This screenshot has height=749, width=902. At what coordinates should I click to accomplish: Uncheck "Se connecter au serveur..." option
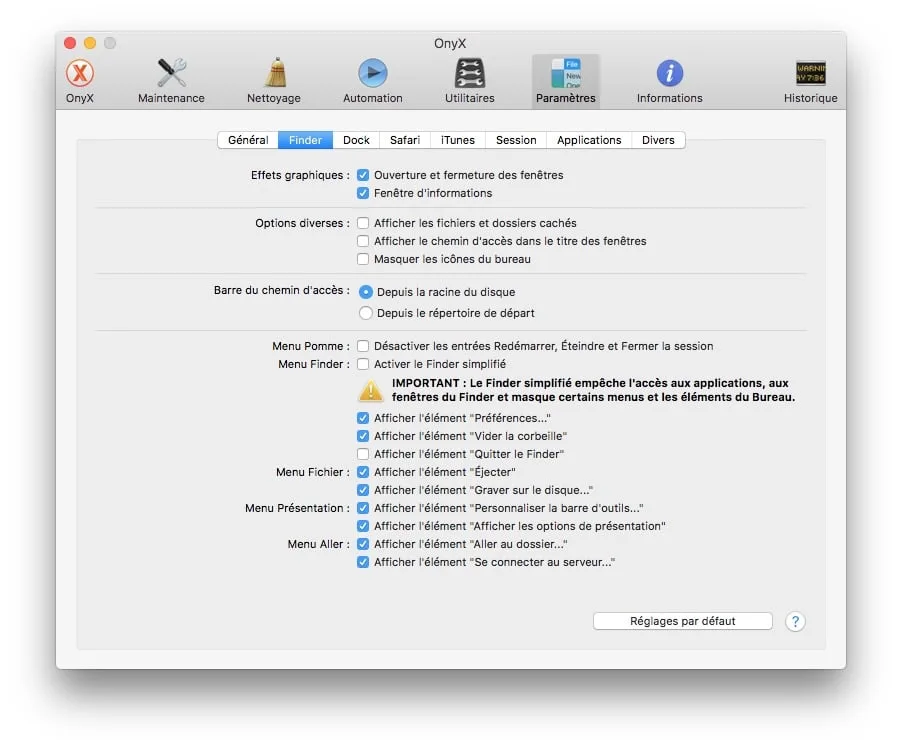click(363, 563)
